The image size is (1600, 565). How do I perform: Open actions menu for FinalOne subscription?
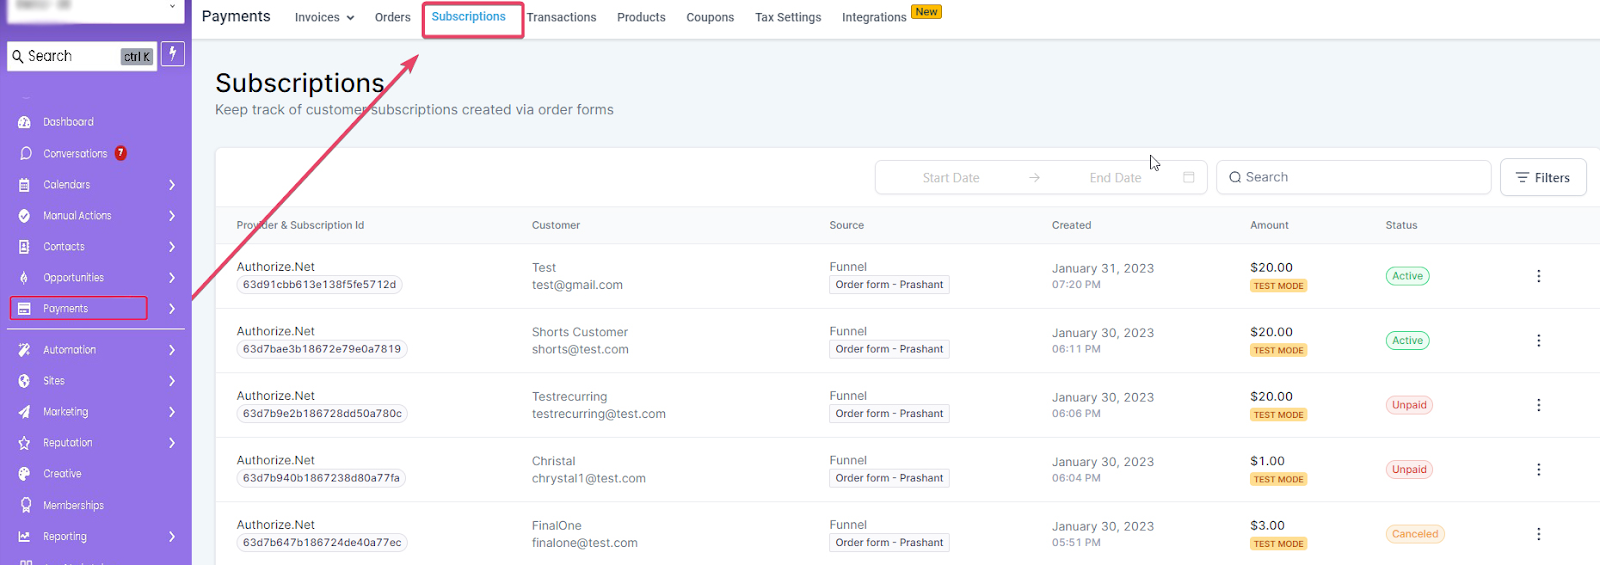[x=1538, y=534]
